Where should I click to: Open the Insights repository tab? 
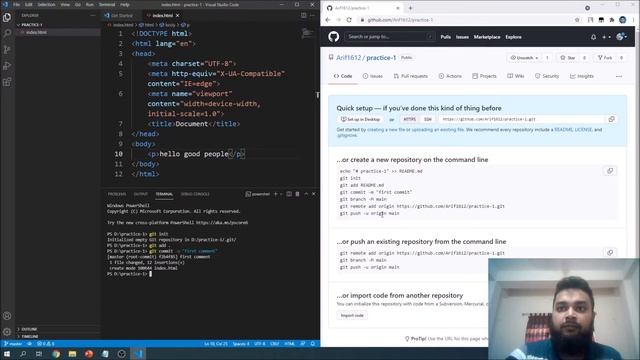(582, 76)
